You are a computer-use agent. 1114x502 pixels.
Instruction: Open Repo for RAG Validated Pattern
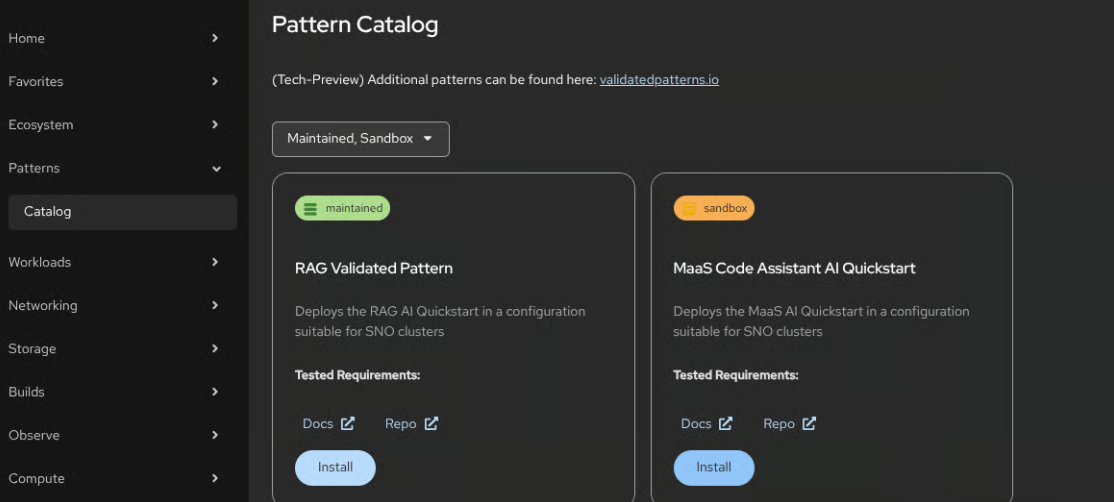point(411,424)
